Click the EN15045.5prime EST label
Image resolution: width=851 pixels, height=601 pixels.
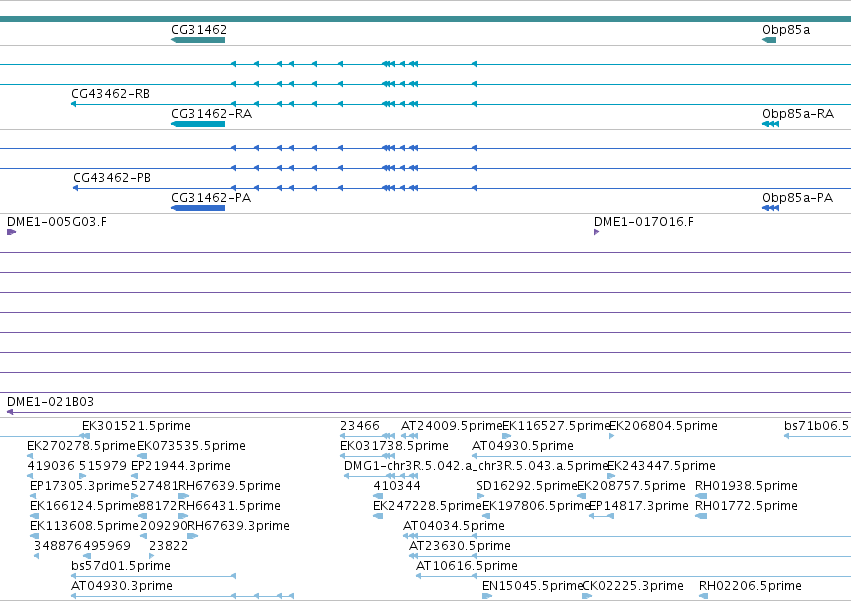[x=532, y=586]
